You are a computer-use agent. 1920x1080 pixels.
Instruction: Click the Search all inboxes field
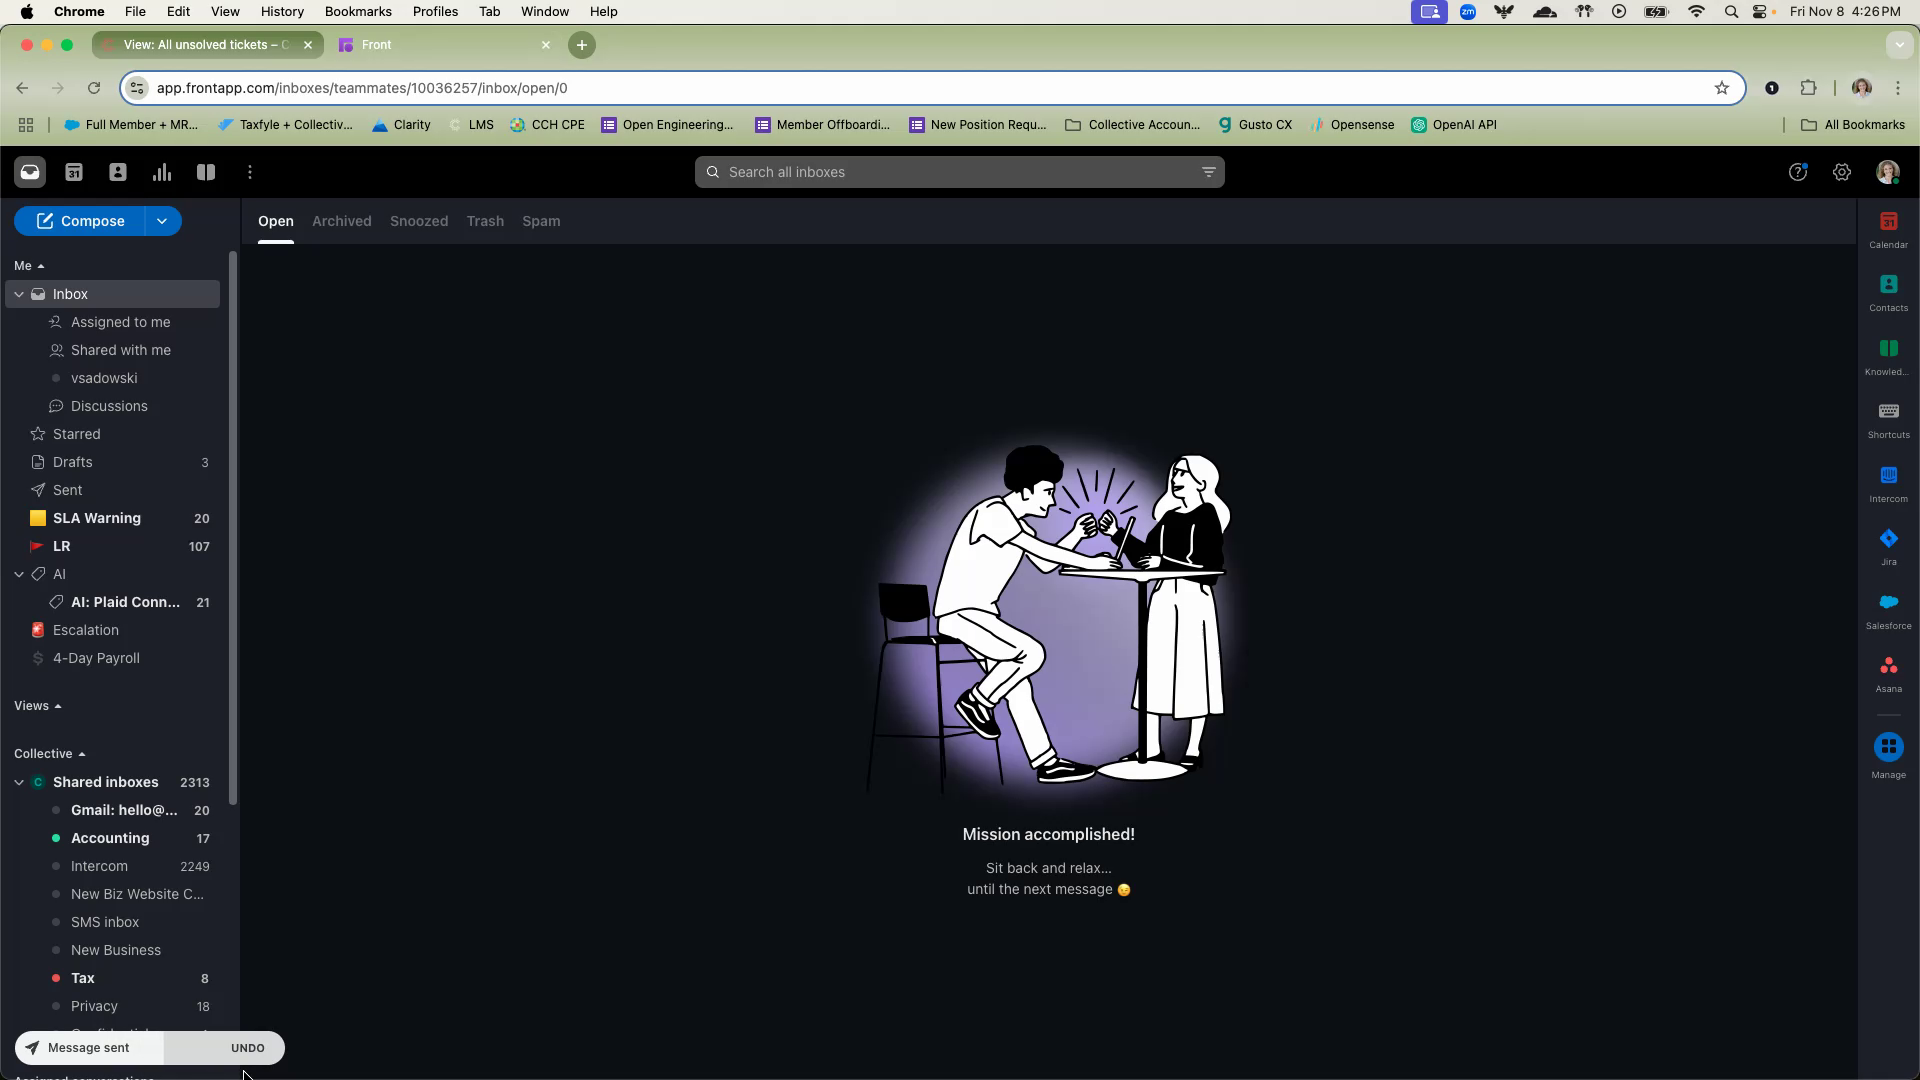coord(950,172)
